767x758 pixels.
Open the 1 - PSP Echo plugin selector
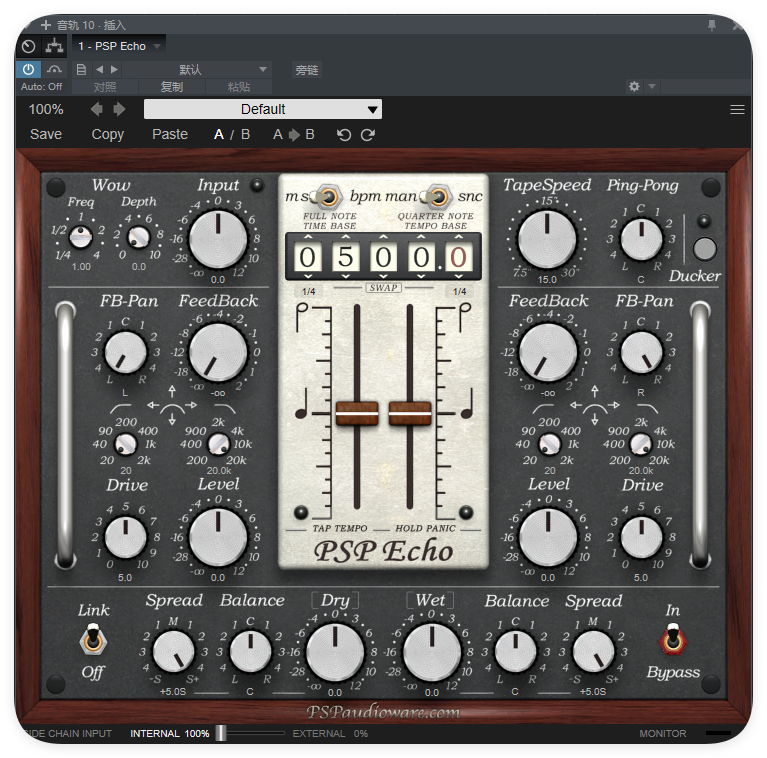point(119,46)
